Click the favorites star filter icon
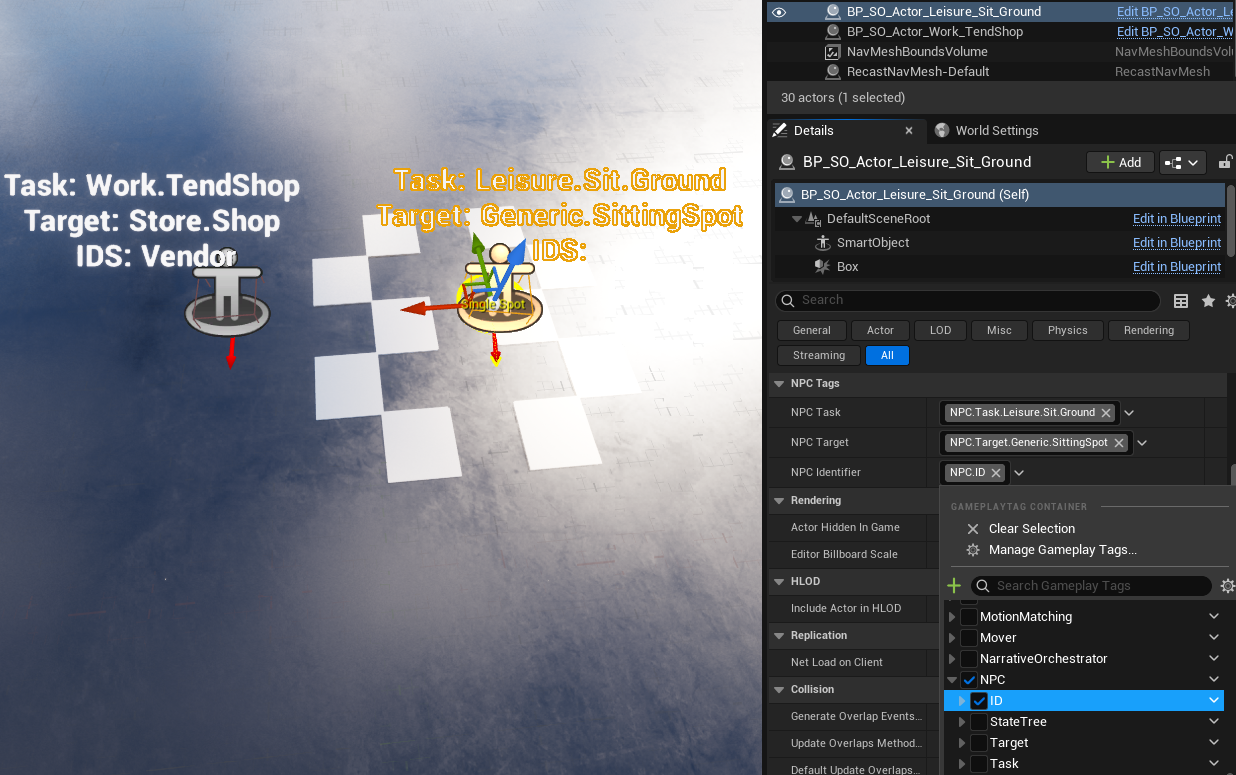 [x=1208, y=301]
